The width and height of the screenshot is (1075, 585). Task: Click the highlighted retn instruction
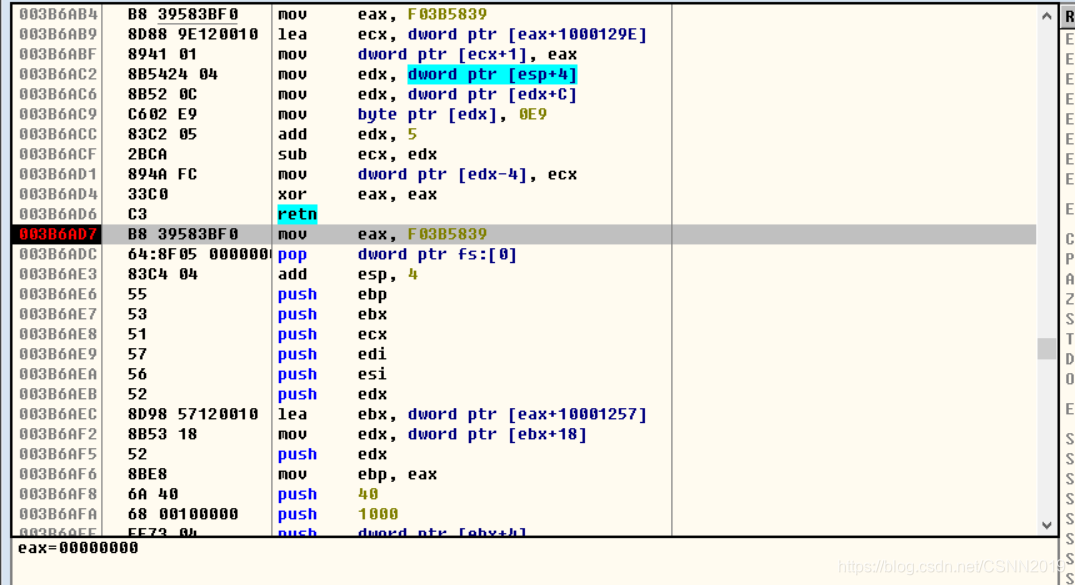click(x=297, y=214)
